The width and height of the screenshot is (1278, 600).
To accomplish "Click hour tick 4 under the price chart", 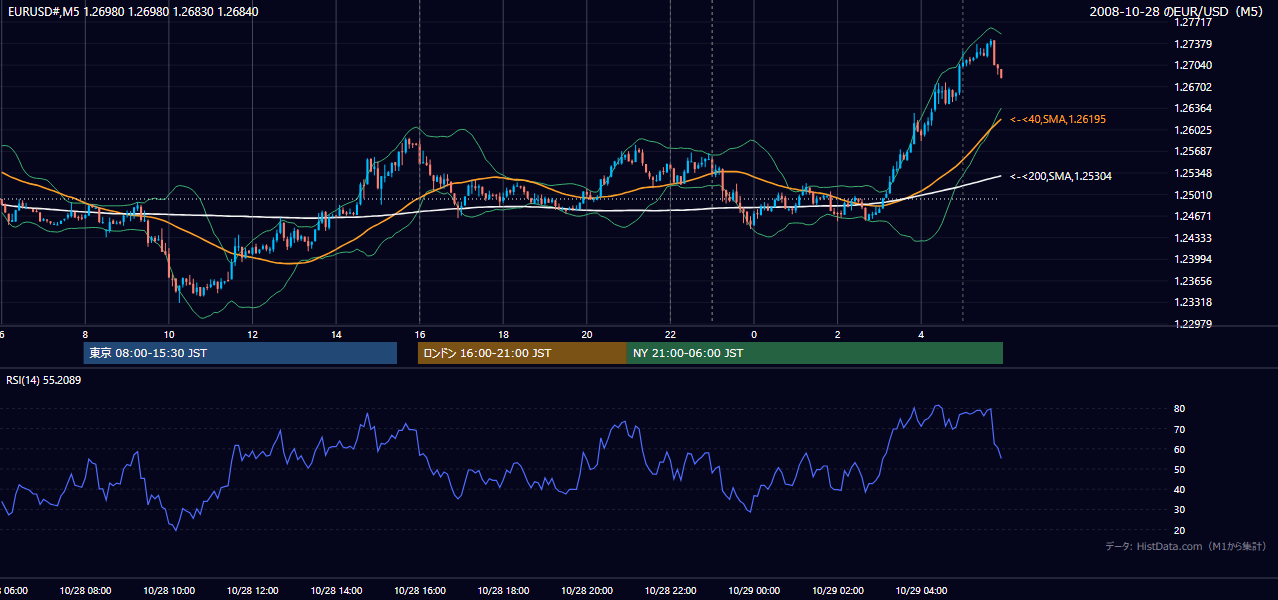I will point(921,334).
